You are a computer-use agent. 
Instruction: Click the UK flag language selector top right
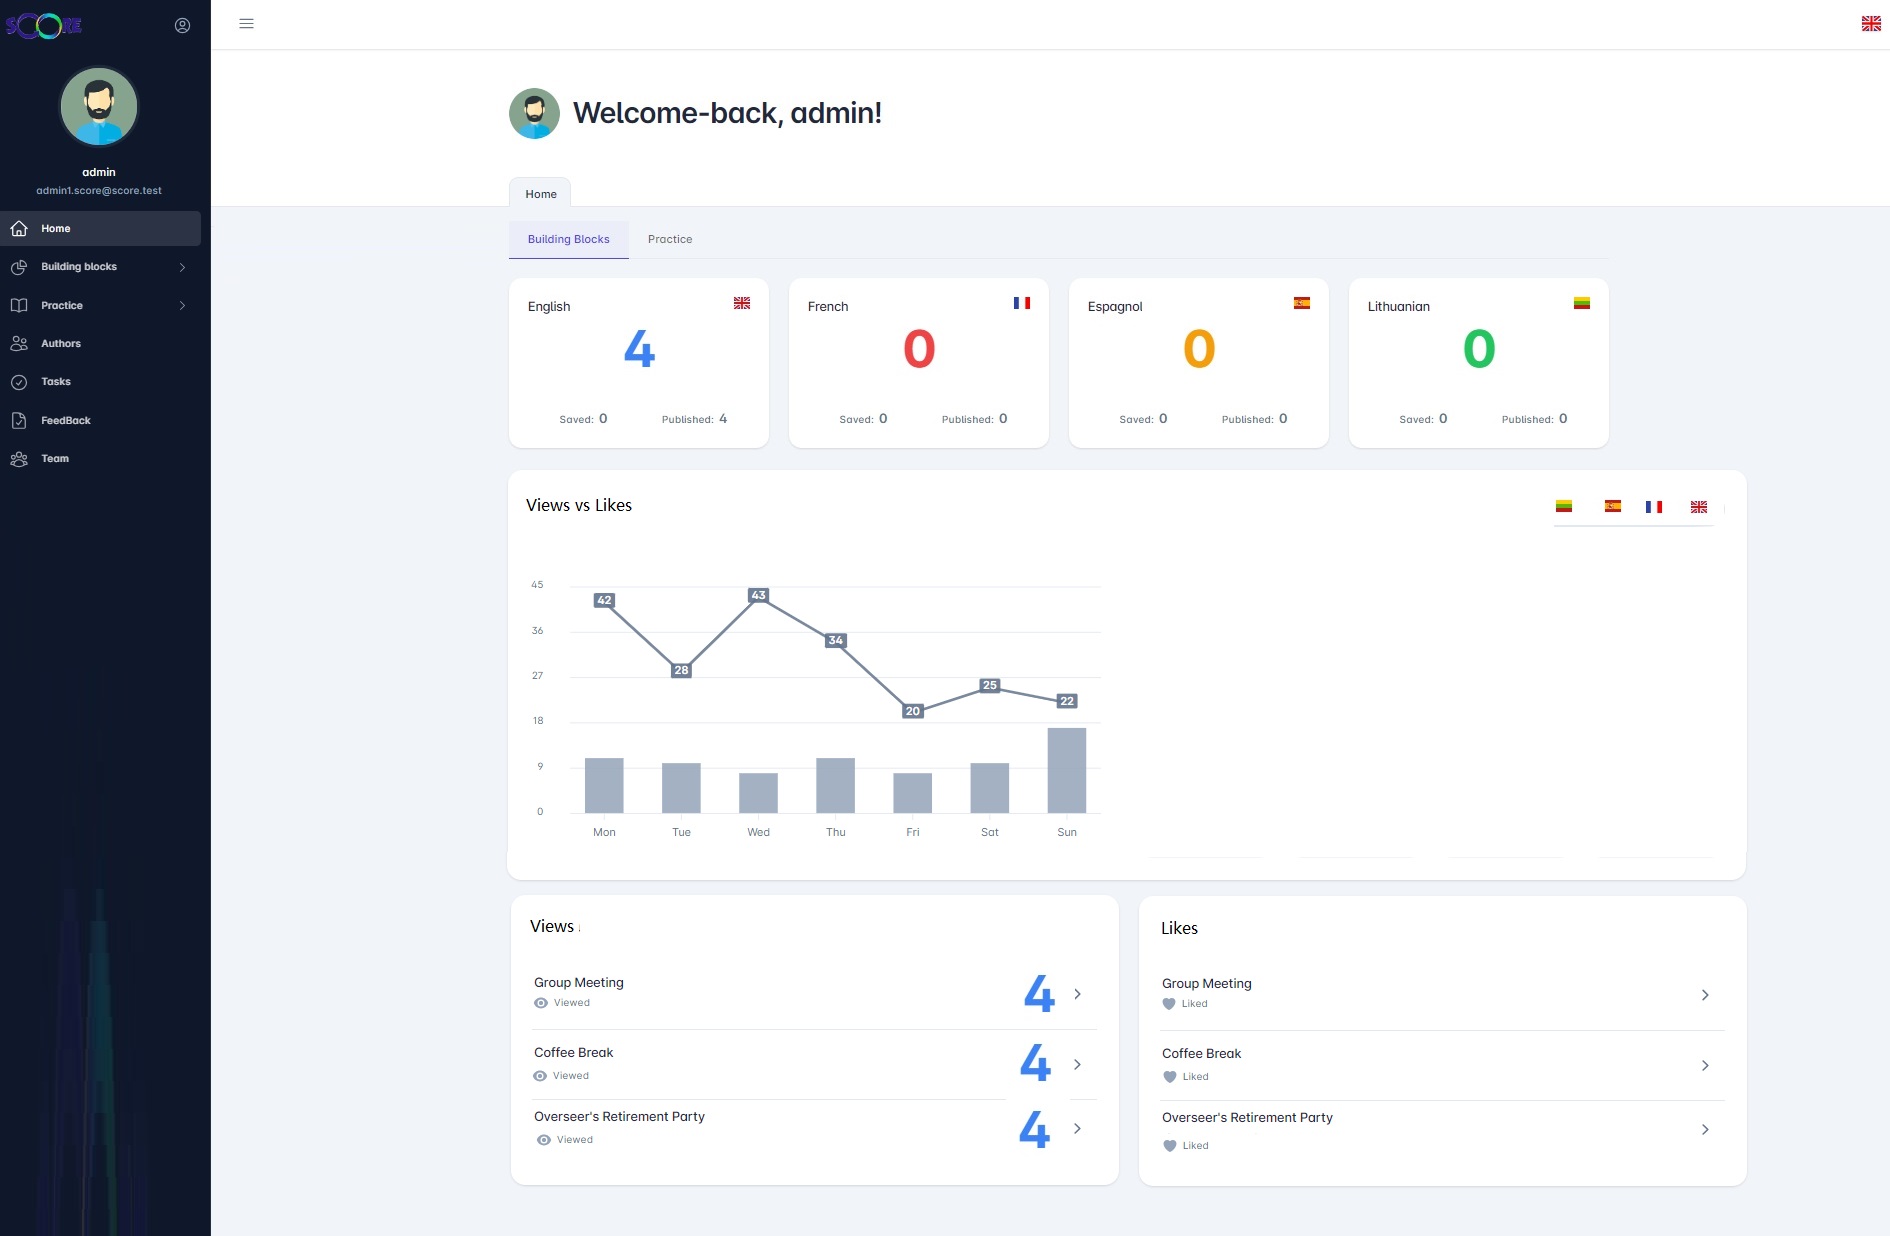pos(1870,24)
